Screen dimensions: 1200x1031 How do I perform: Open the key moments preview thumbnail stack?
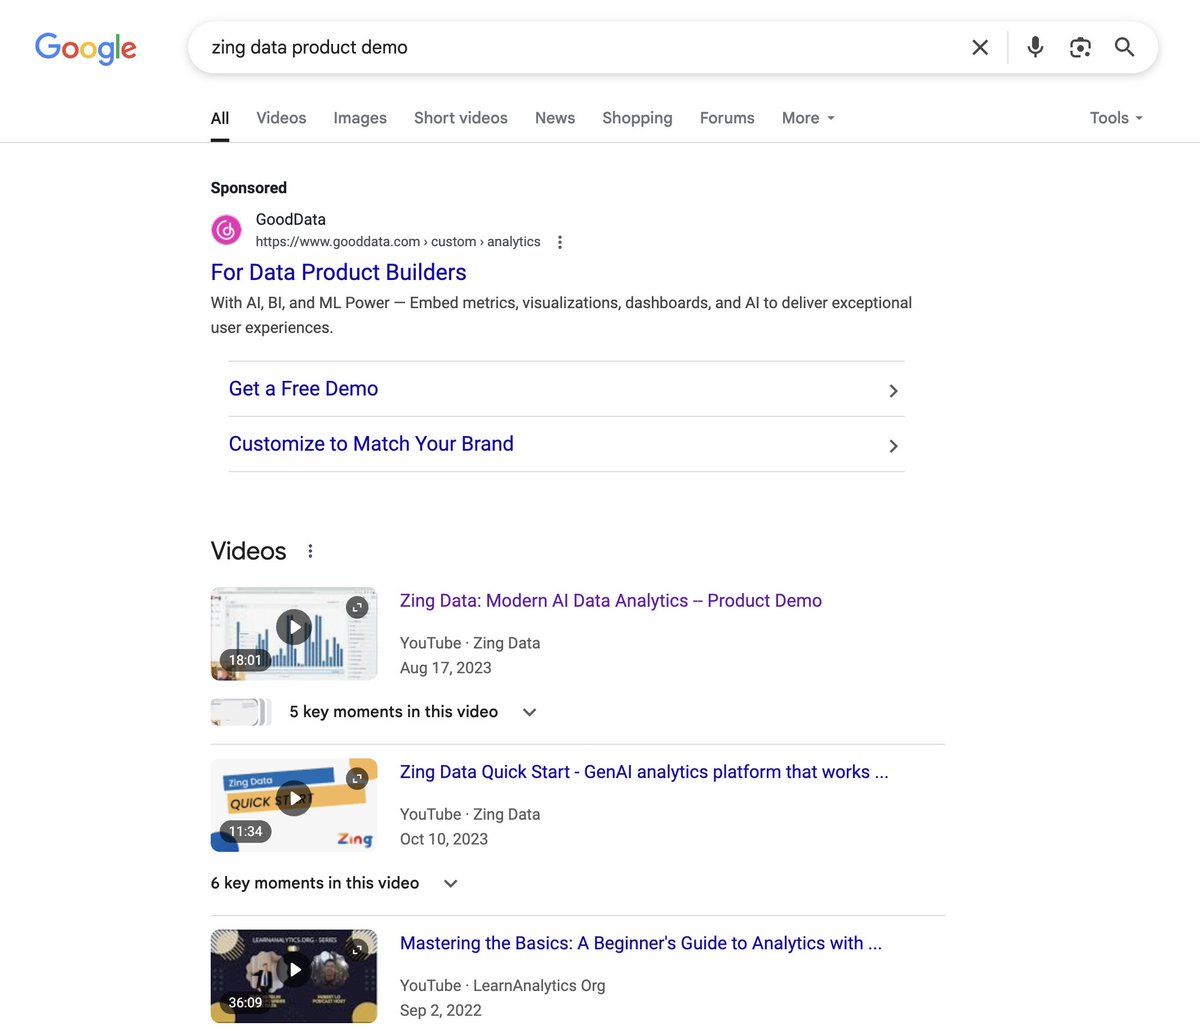tap(241, 712)
